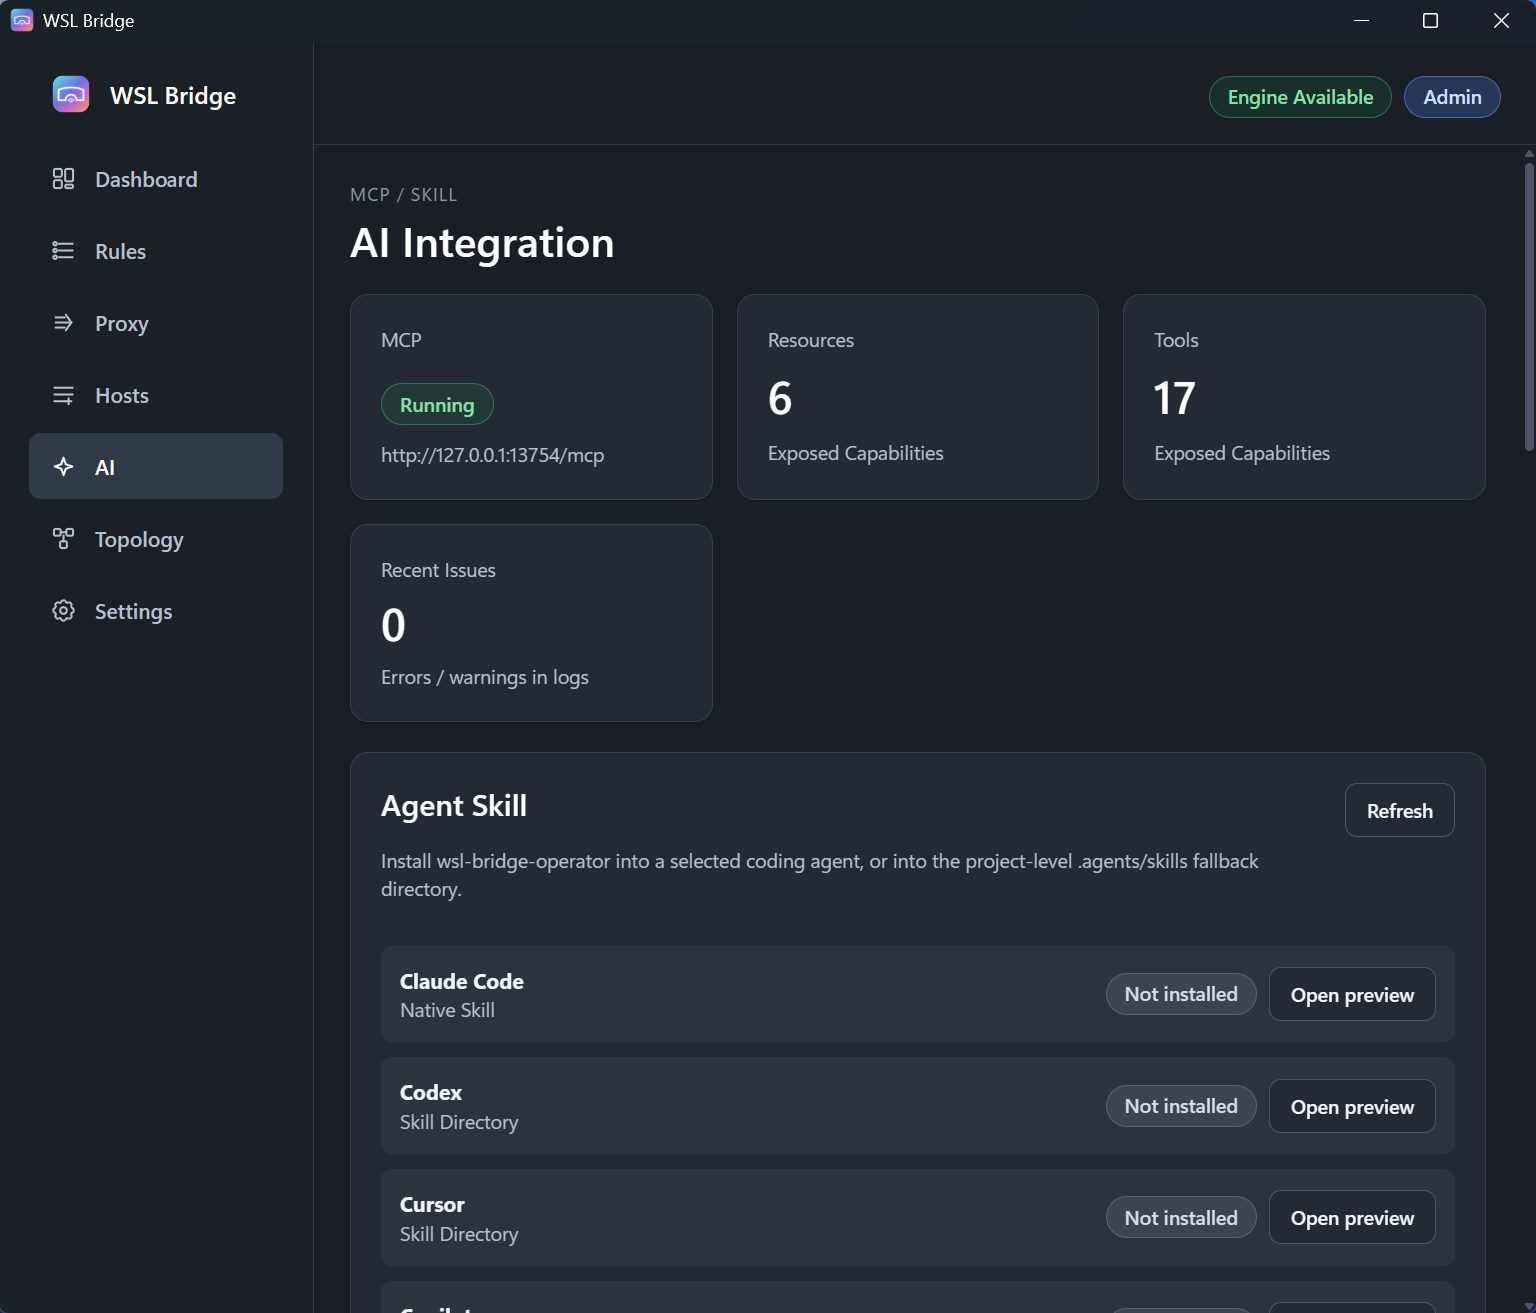Refresh the Agent Skill list

[1399, 811]
